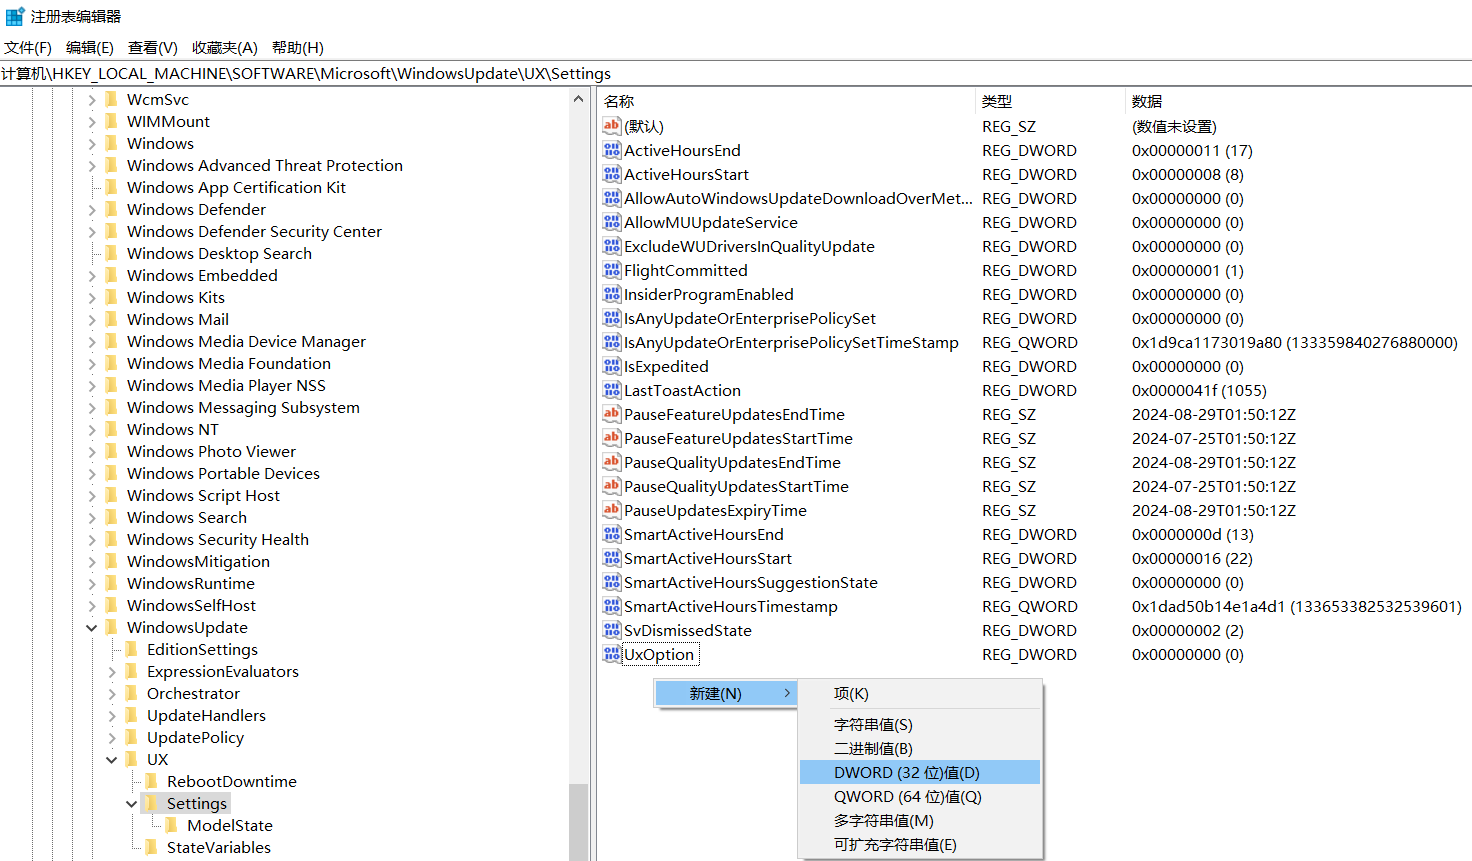Click the SvDismissedState value icon

[x=612, y=630]
